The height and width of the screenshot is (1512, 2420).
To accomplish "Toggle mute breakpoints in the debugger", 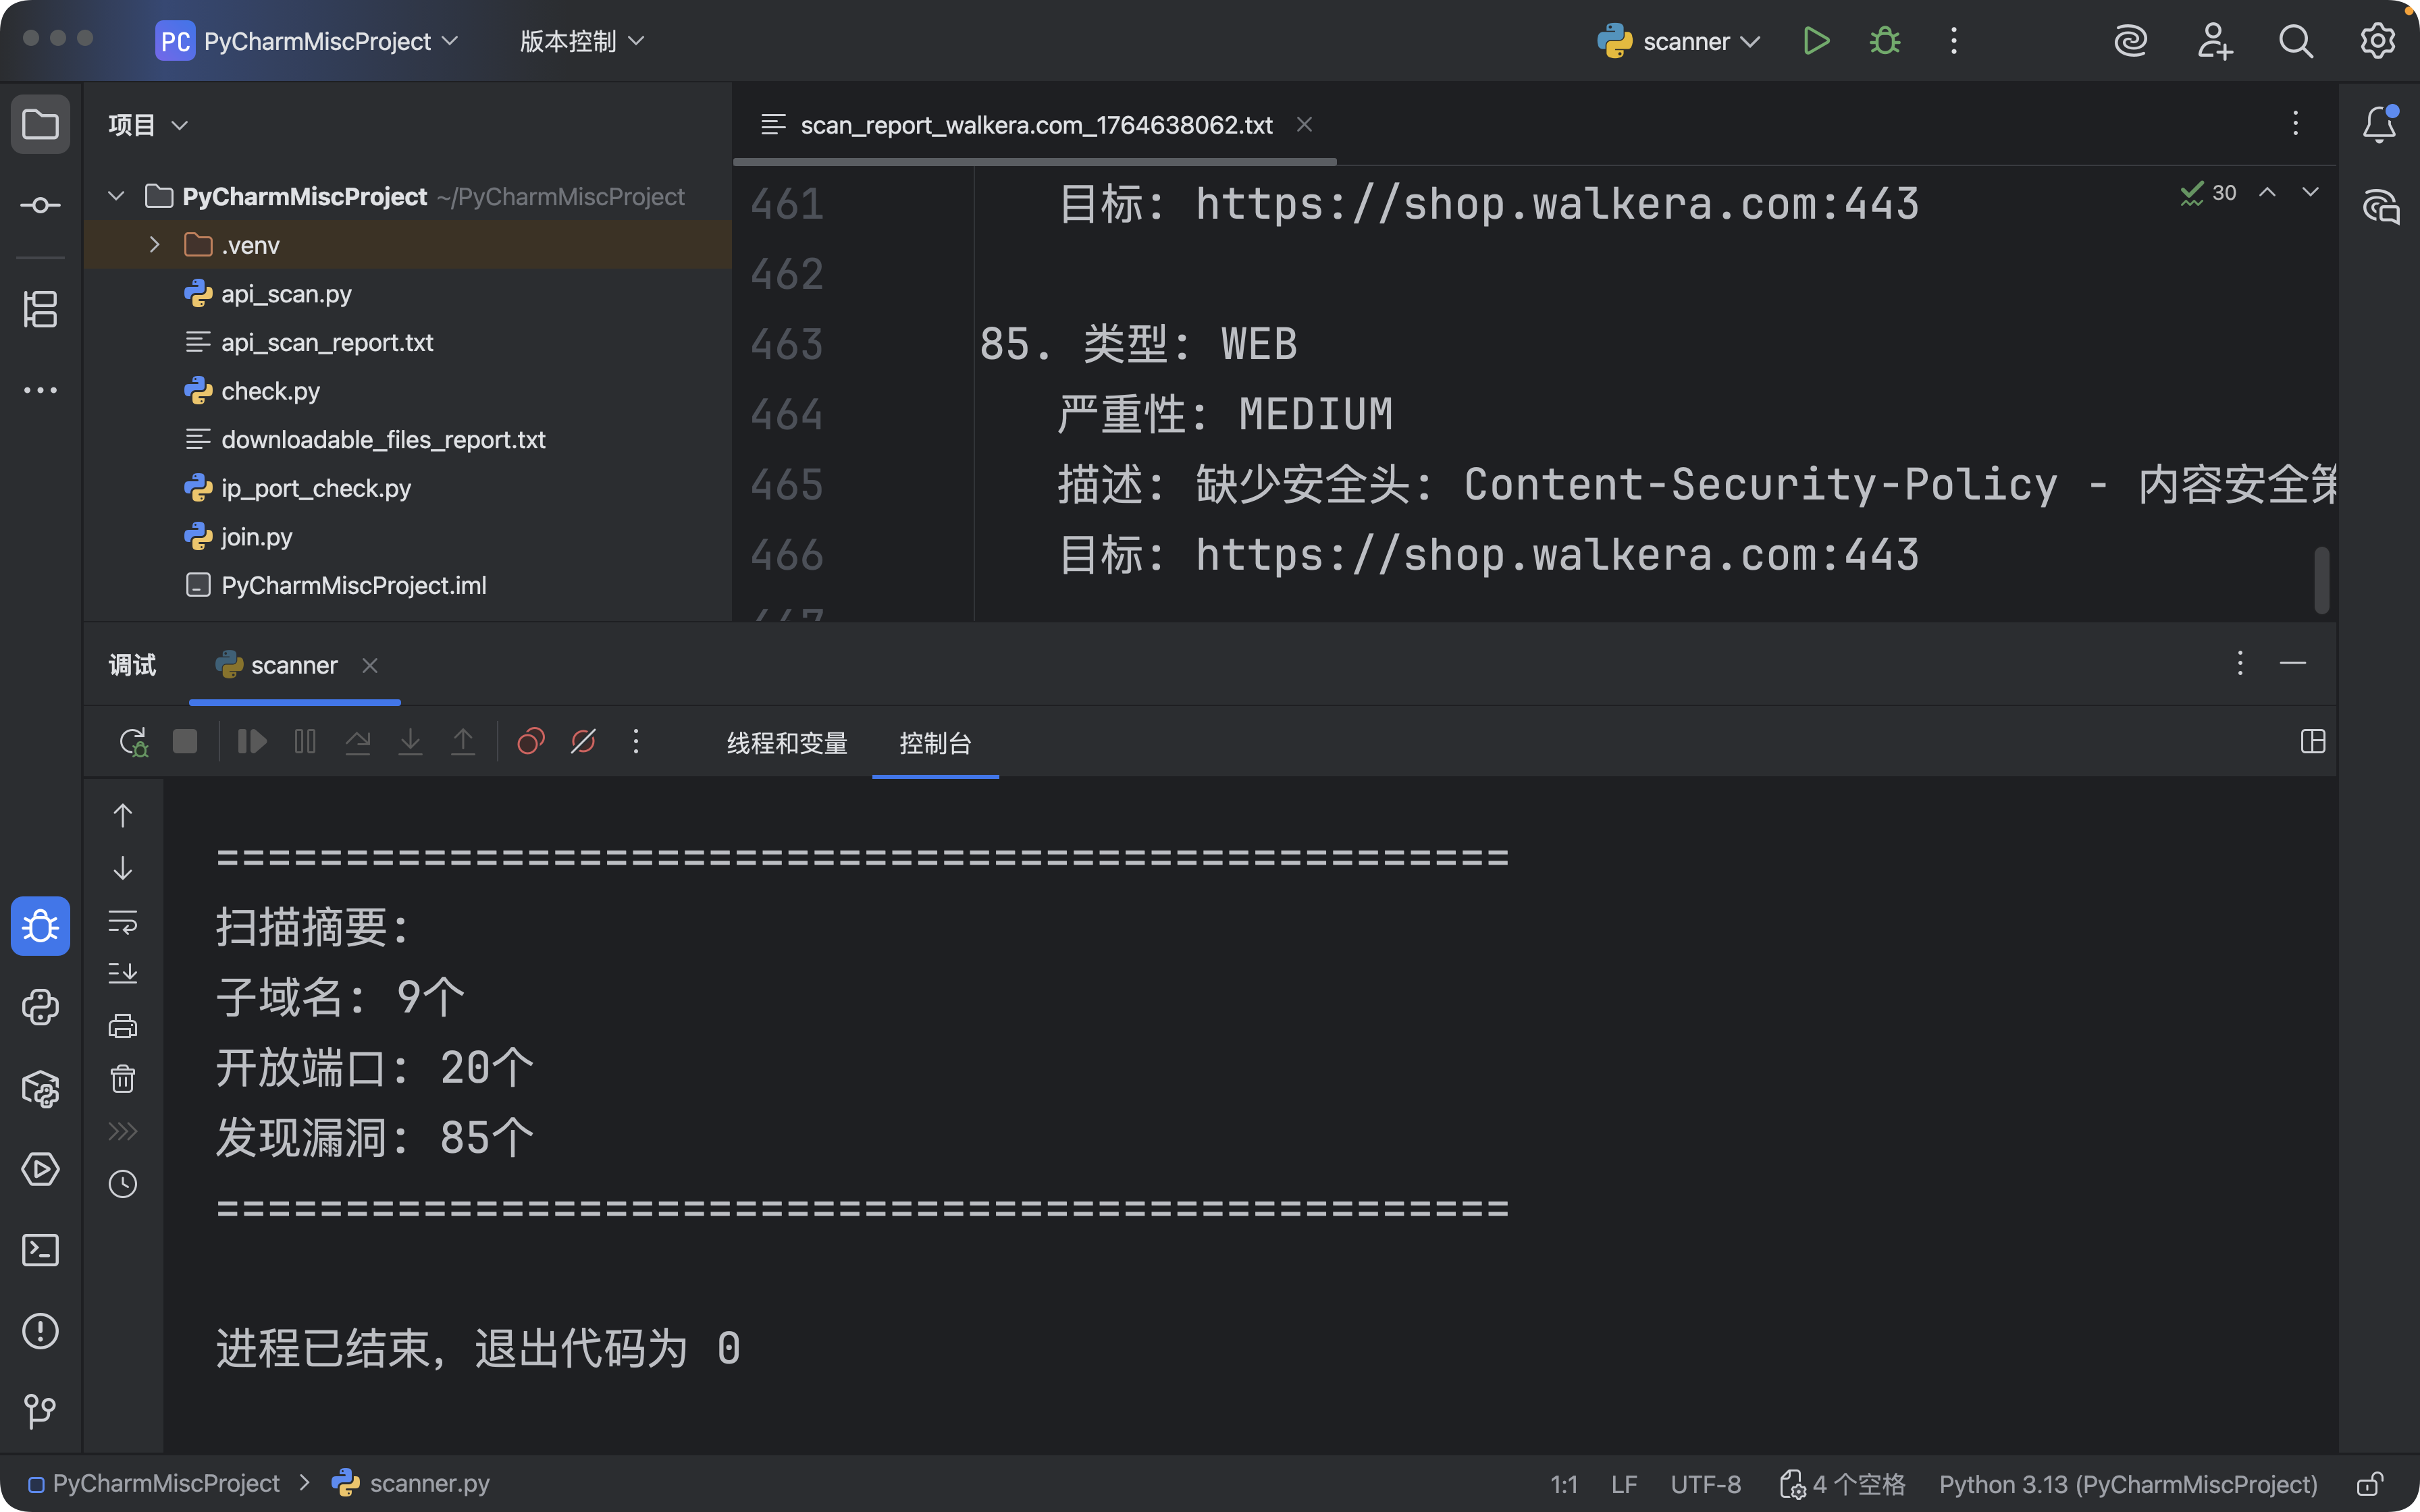I will click(x=583, y=742).
